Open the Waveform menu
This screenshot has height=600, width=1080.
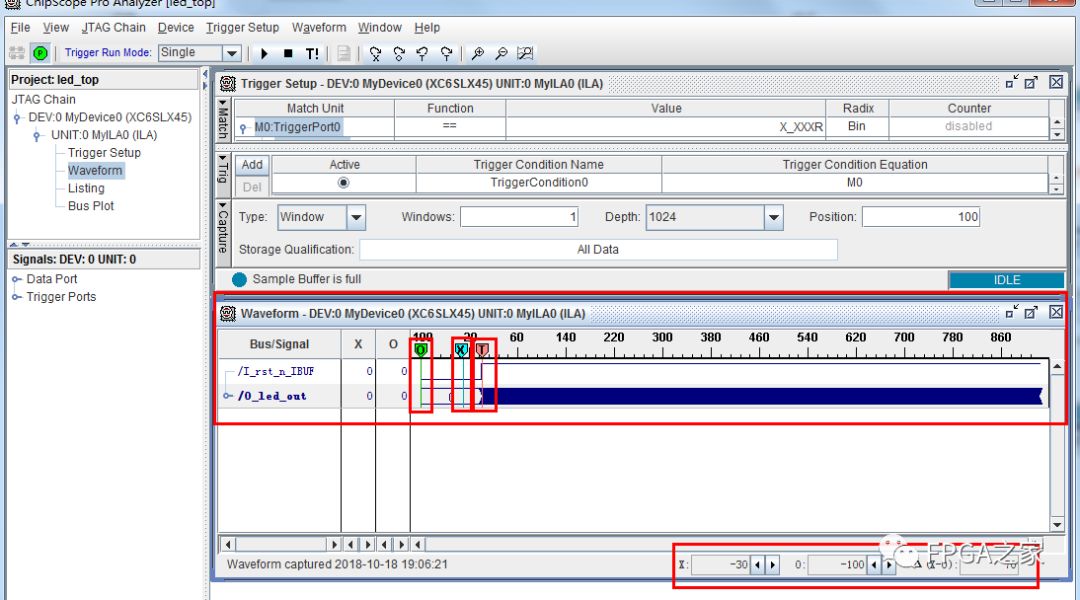tap(319, 28)
